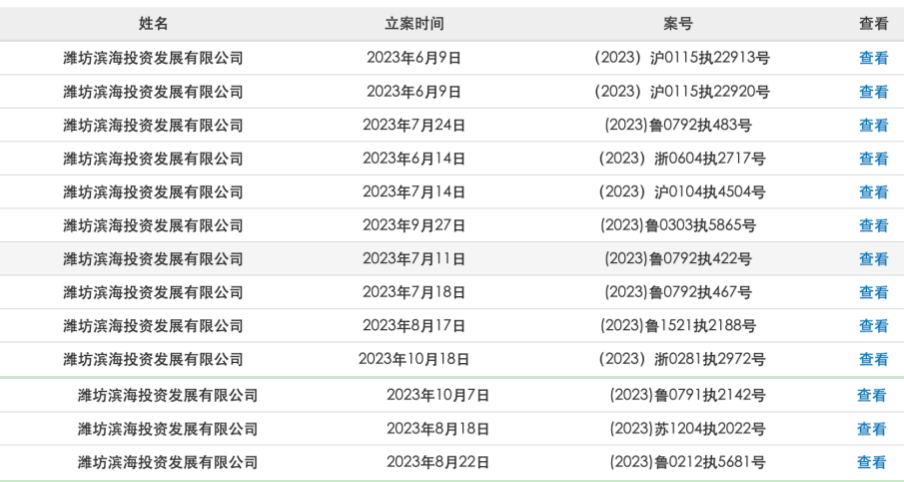Open 查看 for case 沪0115执22920号
The image size is (904, 482).
(873, 92)
